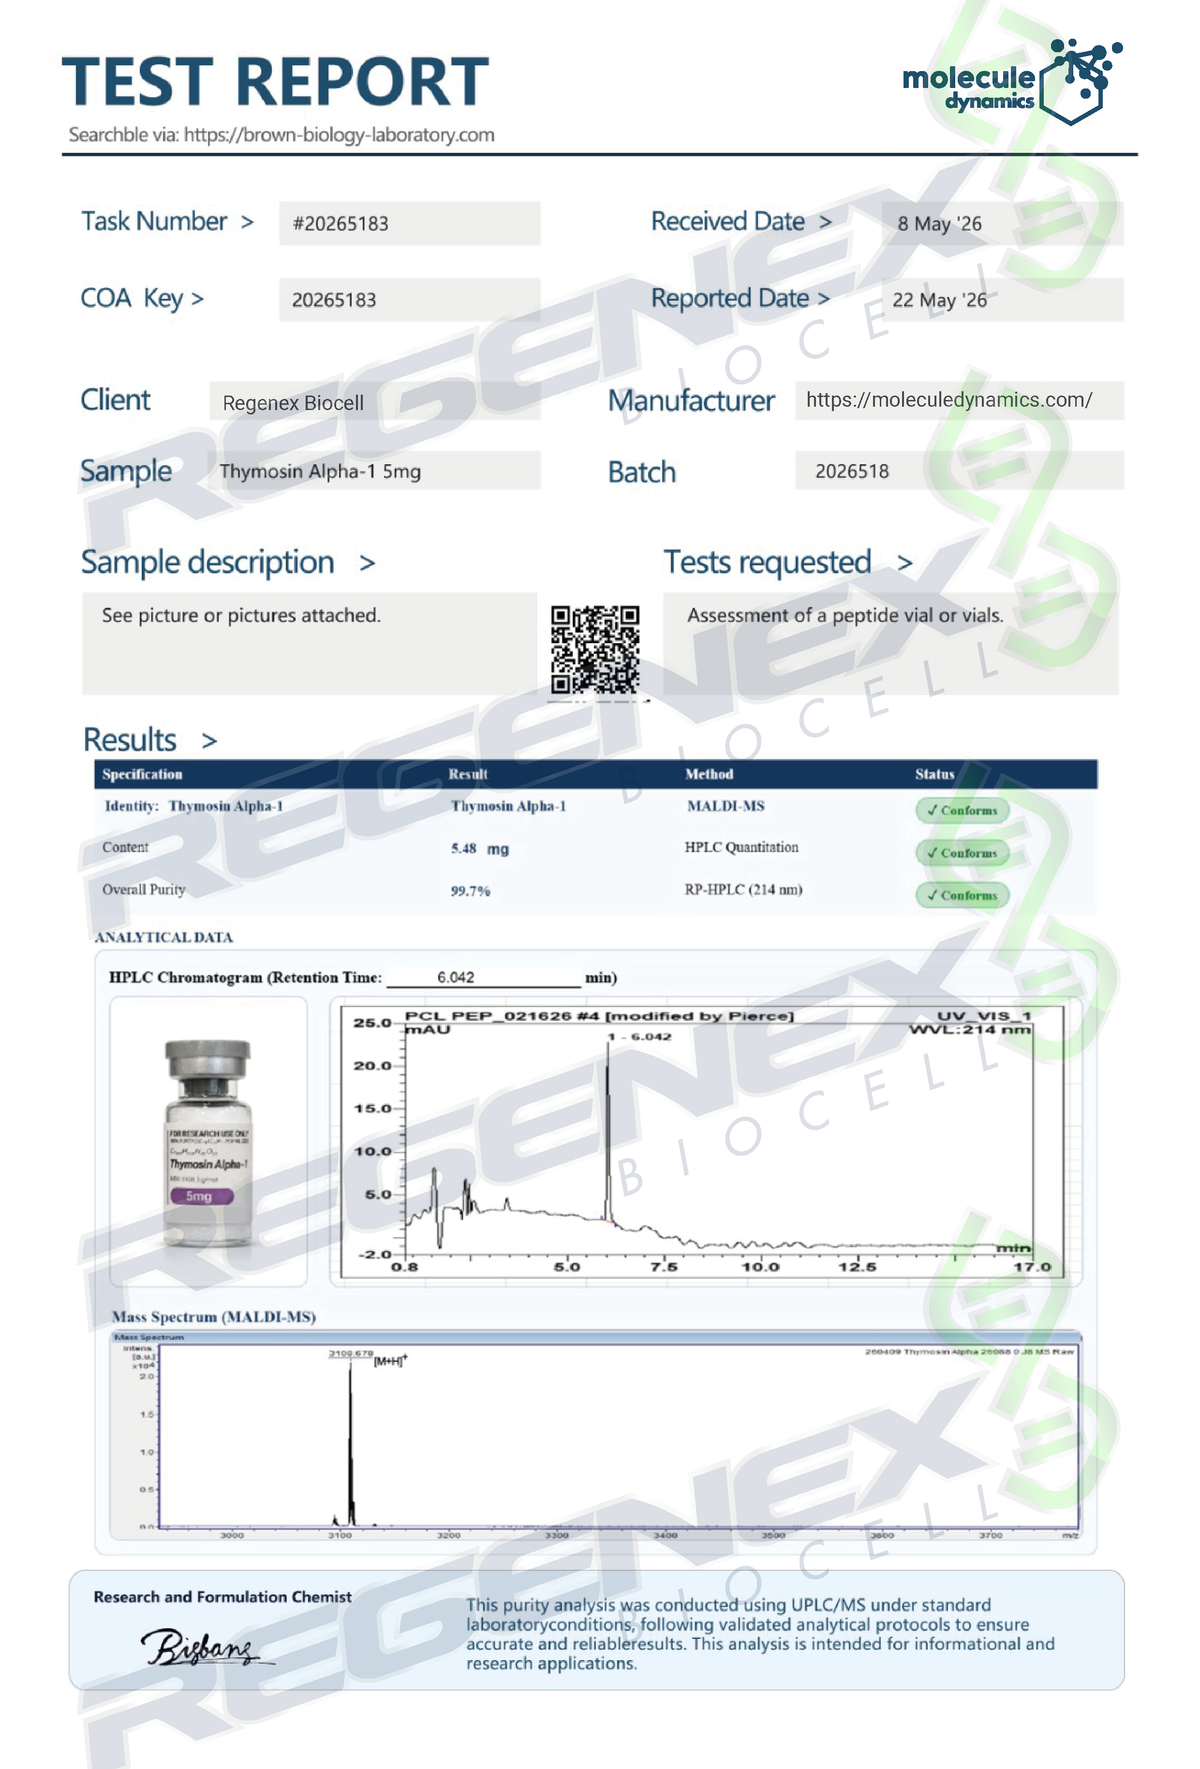Image resolution: width=1200 pixels, height=1769 pixels.
Task: Click the Conforms badge in Overall Purity row
Action: (x=962, y=895)
